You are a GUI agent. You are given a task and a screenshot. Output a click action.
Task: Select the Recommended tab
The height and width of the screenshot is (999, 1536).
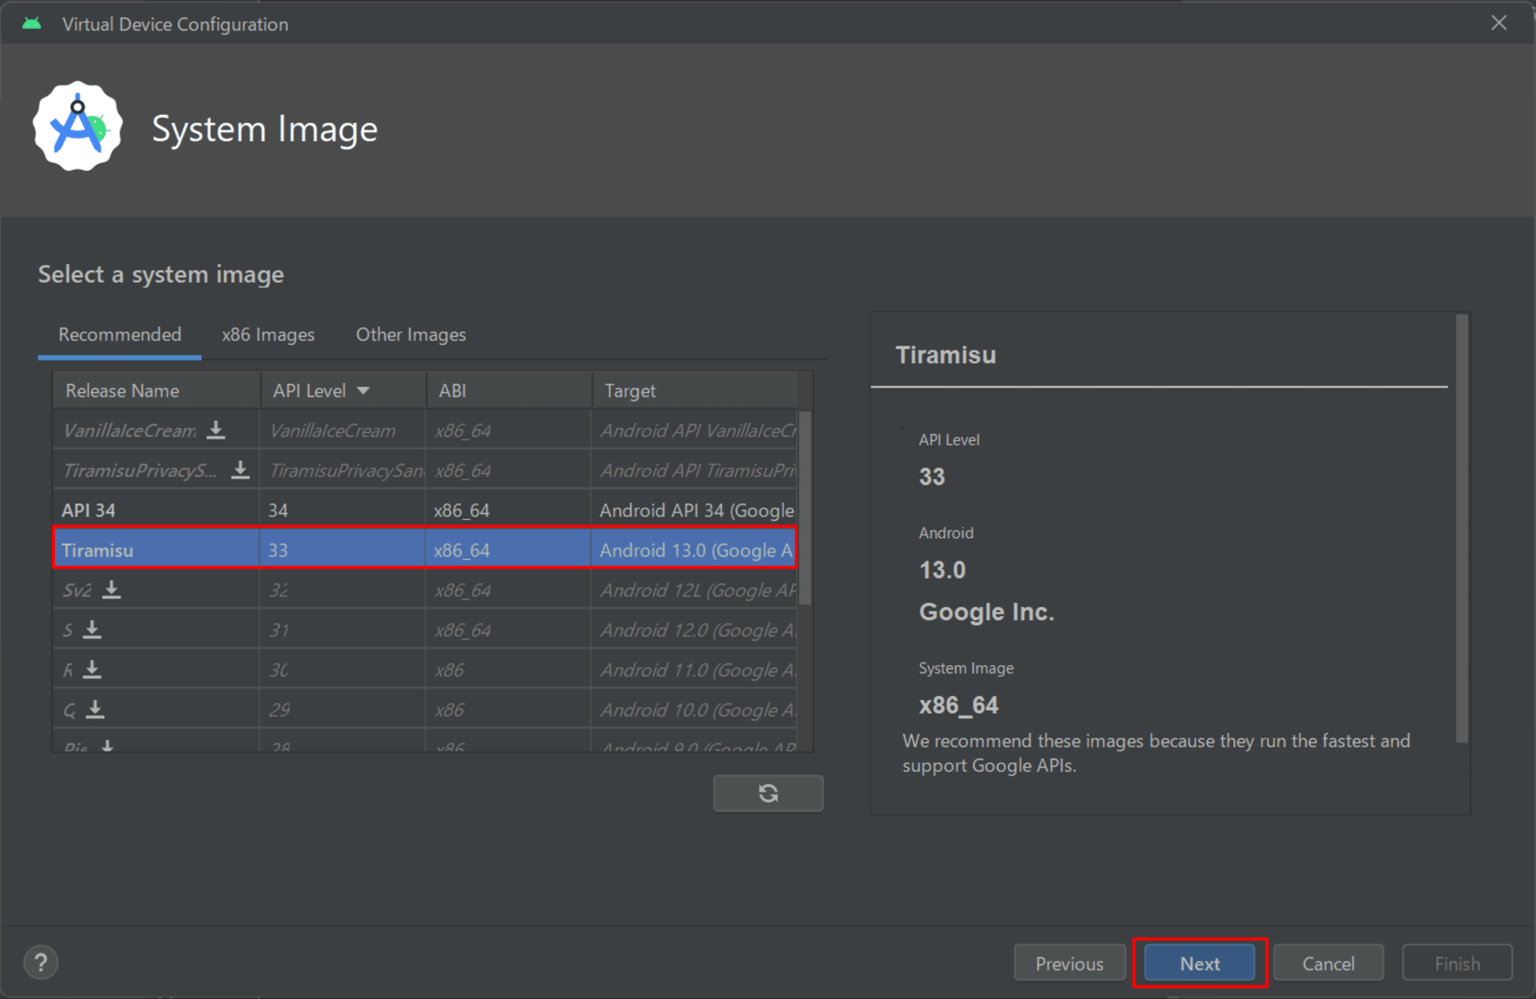[120, 335]
